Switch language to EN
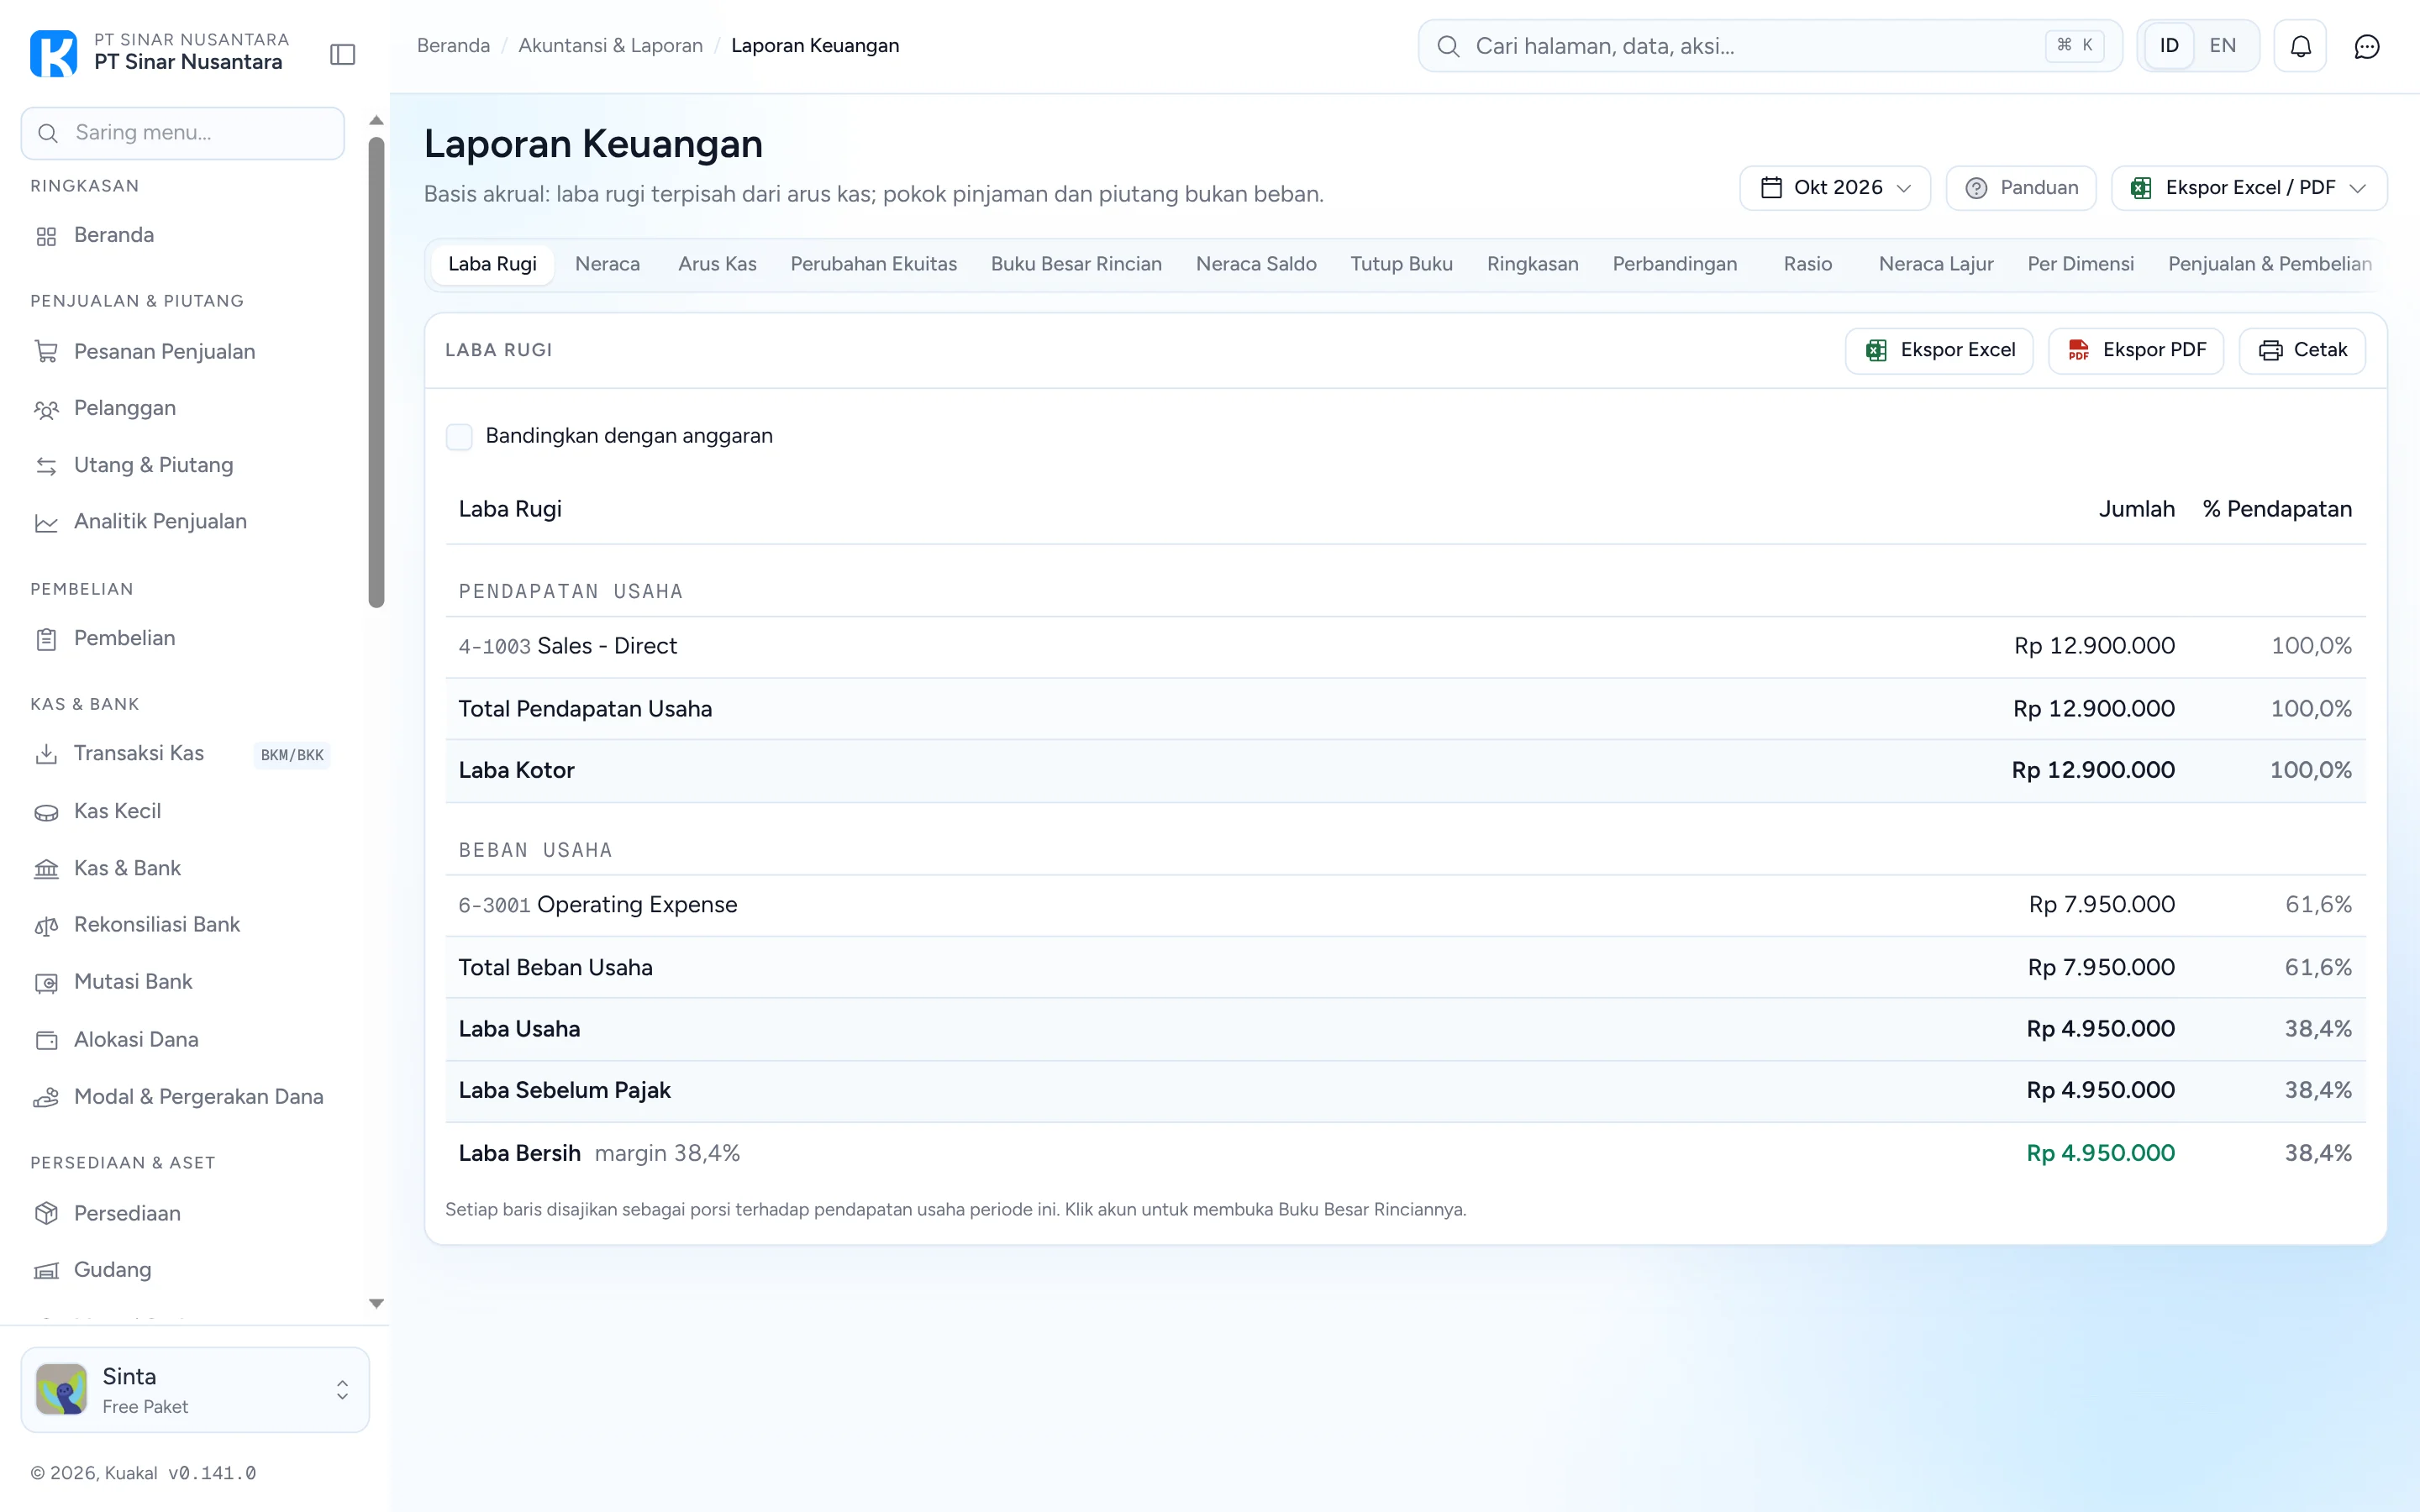Viewport: 2420px width, 1512px height. (2222, 46)
